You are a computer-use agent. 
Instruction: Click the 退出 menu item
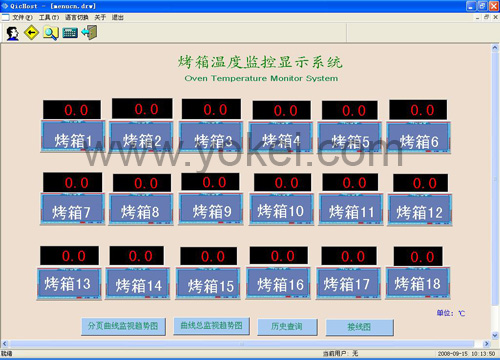tap(117, 17)
